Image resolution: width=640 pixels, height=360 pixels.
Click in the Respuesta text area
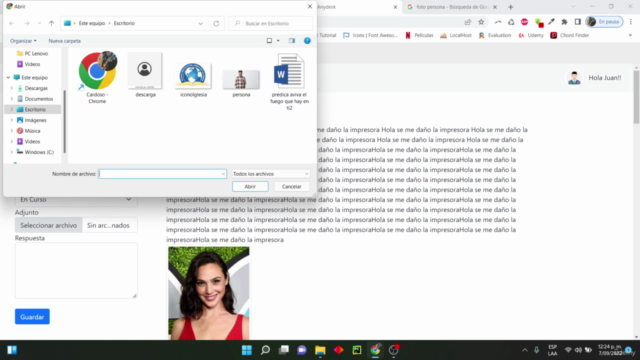(x=76, y=271)
